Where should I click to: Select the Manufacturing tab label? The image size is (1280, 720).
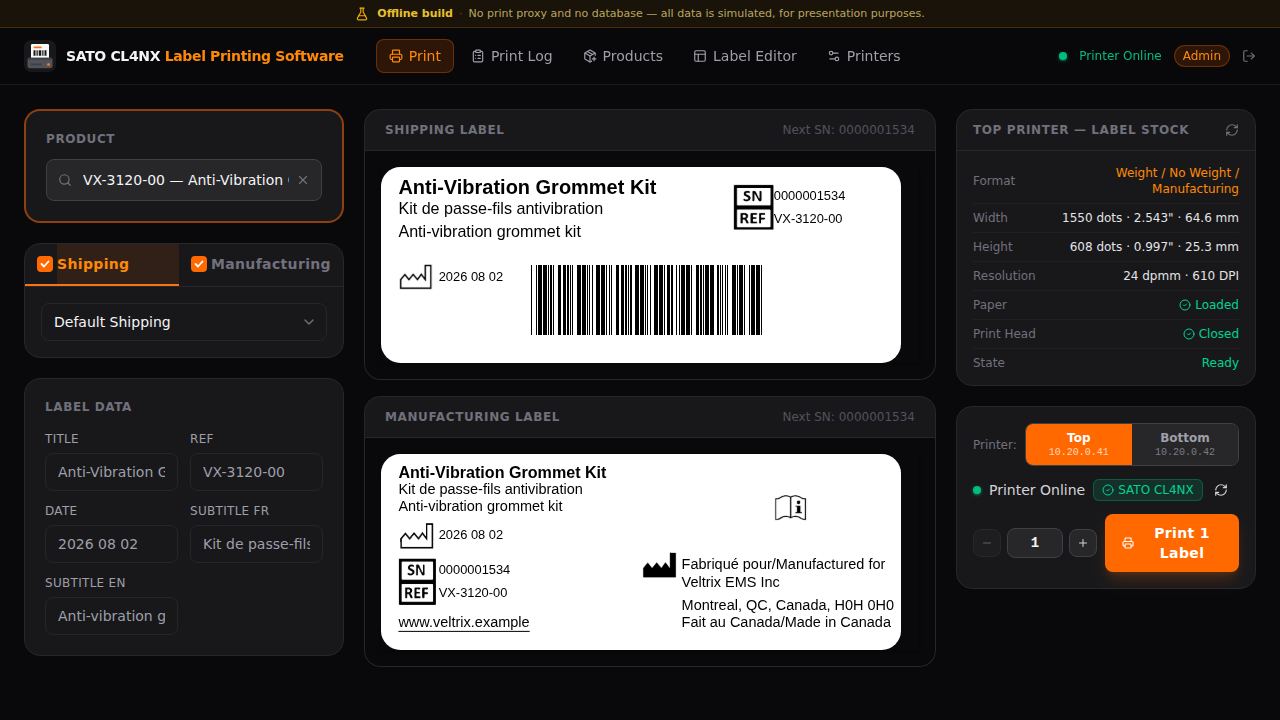(x=270, y=264)
